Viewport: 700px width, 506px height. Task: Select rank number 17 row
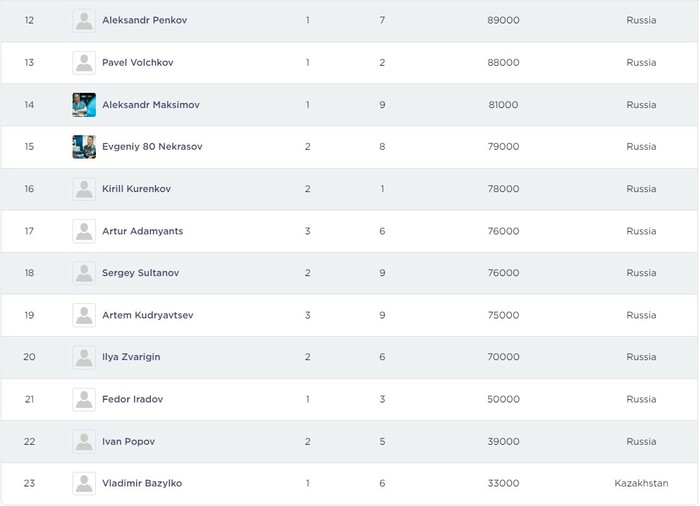click(29, 231)
